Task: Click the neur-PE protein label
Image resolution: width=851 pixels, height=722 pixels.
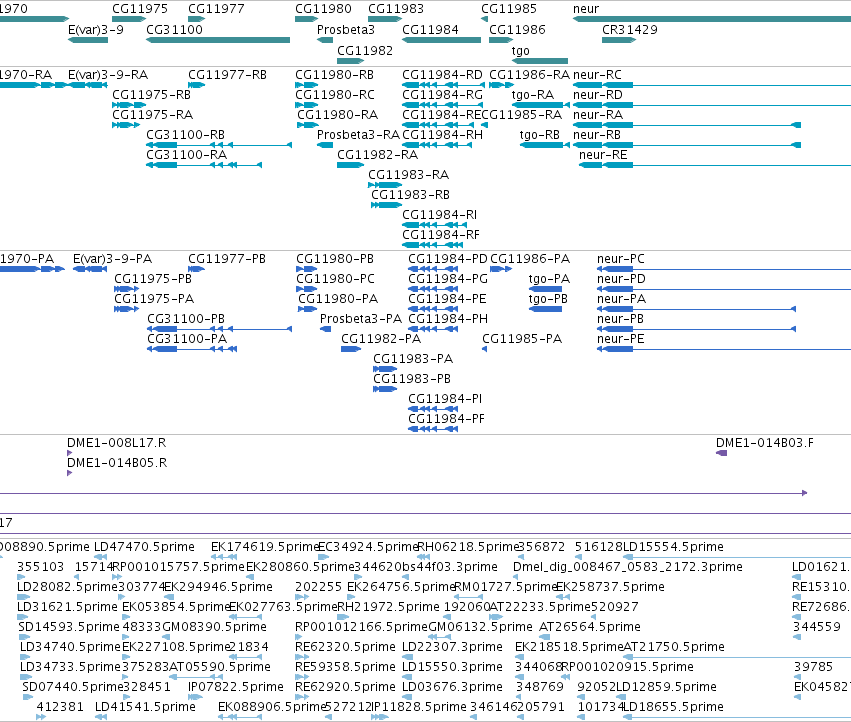Action: 621,339
